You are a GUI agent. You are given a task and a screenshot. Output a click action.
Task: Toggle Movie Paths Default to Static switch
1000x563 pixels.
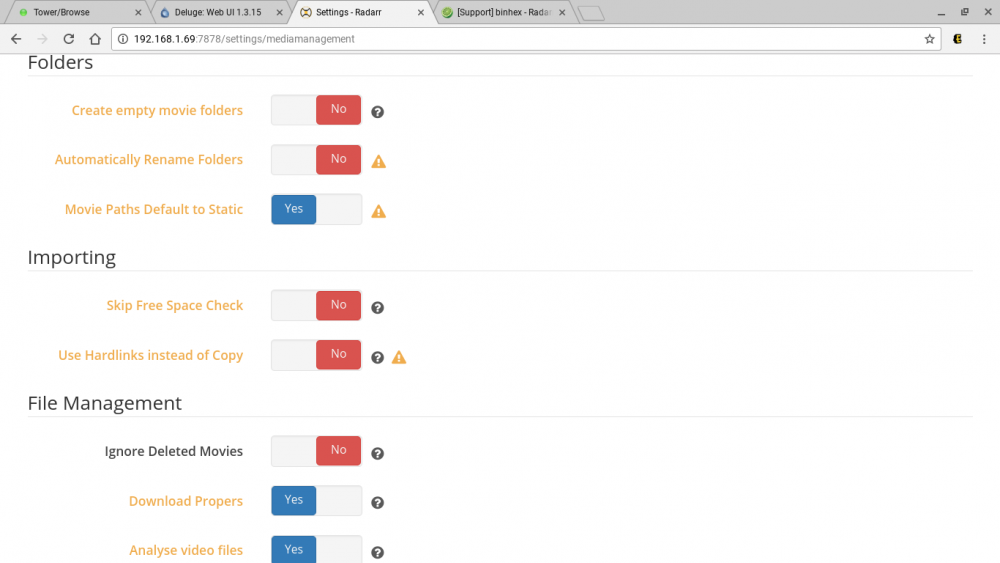pos(316,209)
